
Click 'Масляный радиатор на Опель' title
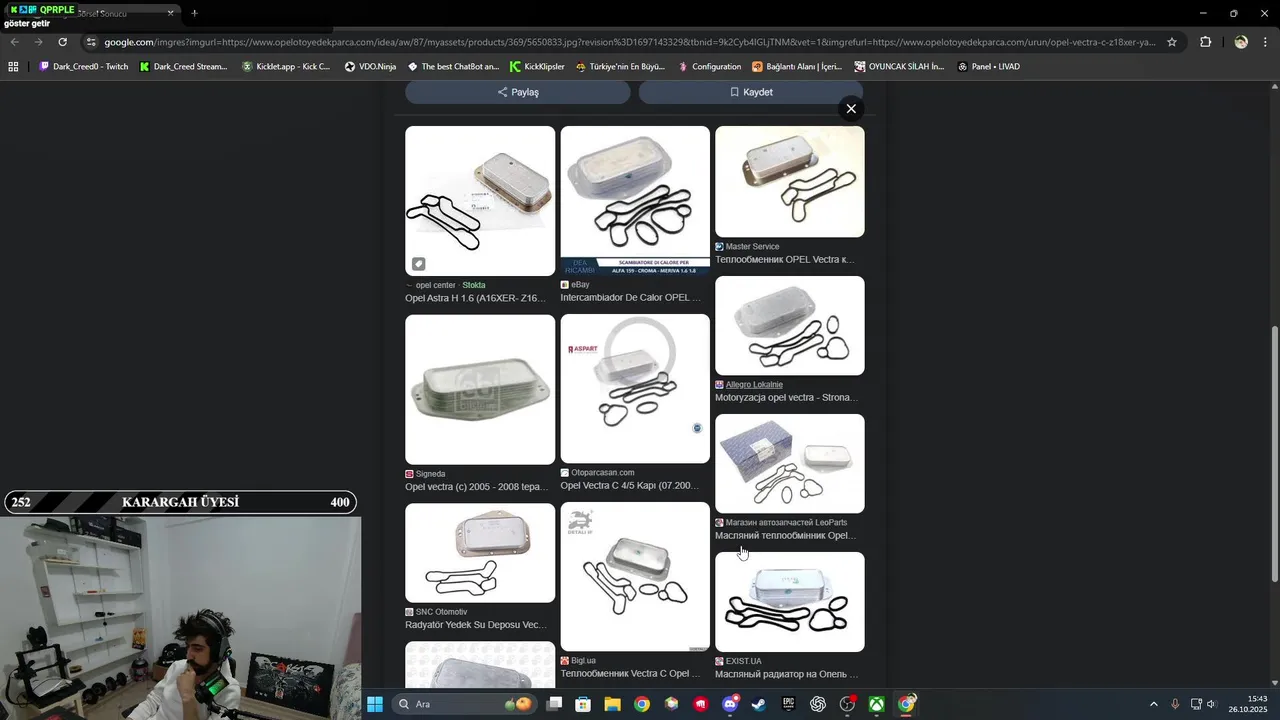tap(786, 675)
